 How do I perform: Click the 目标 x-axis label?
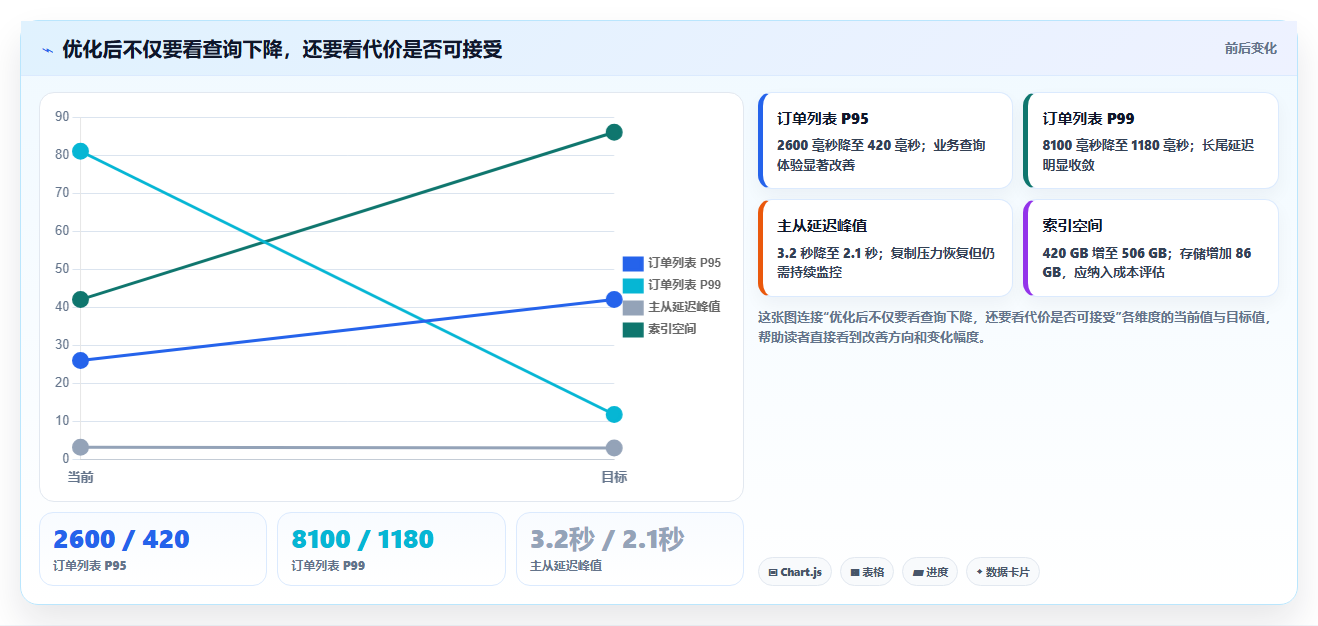tap(614, 477)
